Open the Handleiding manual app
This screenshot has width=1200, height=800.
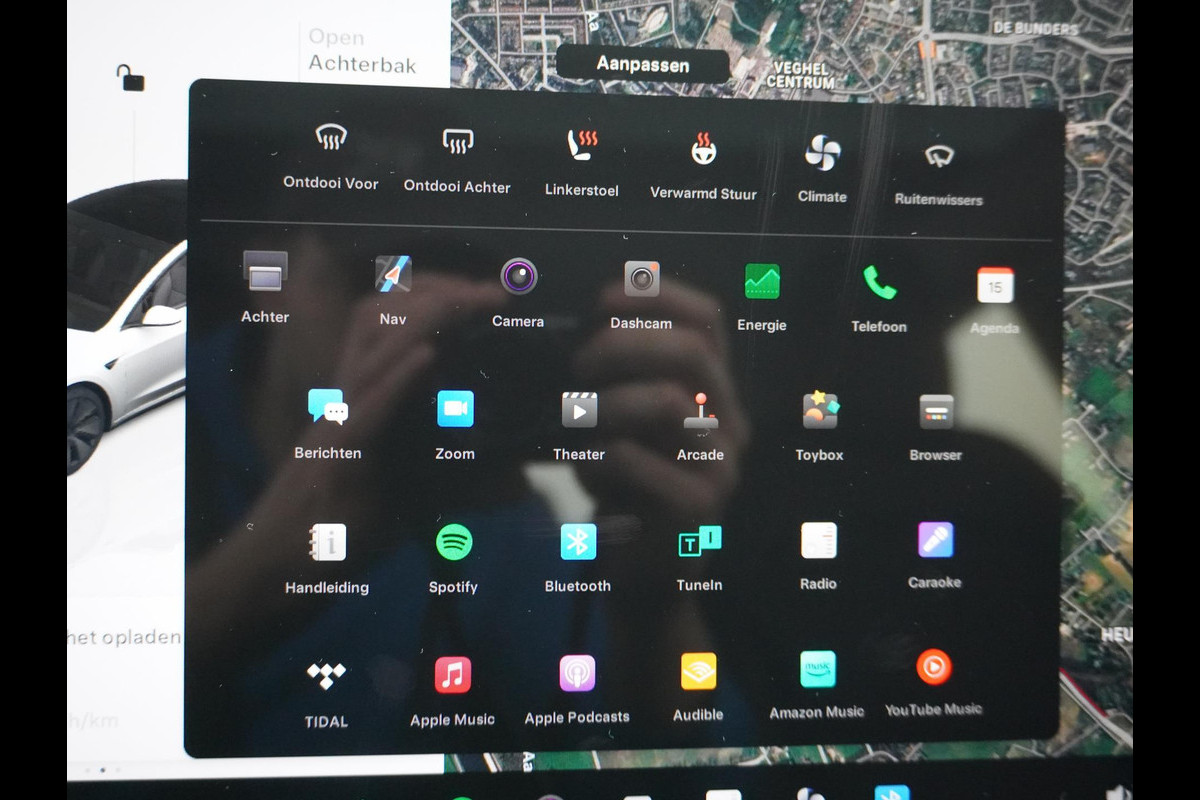point(327,542)
